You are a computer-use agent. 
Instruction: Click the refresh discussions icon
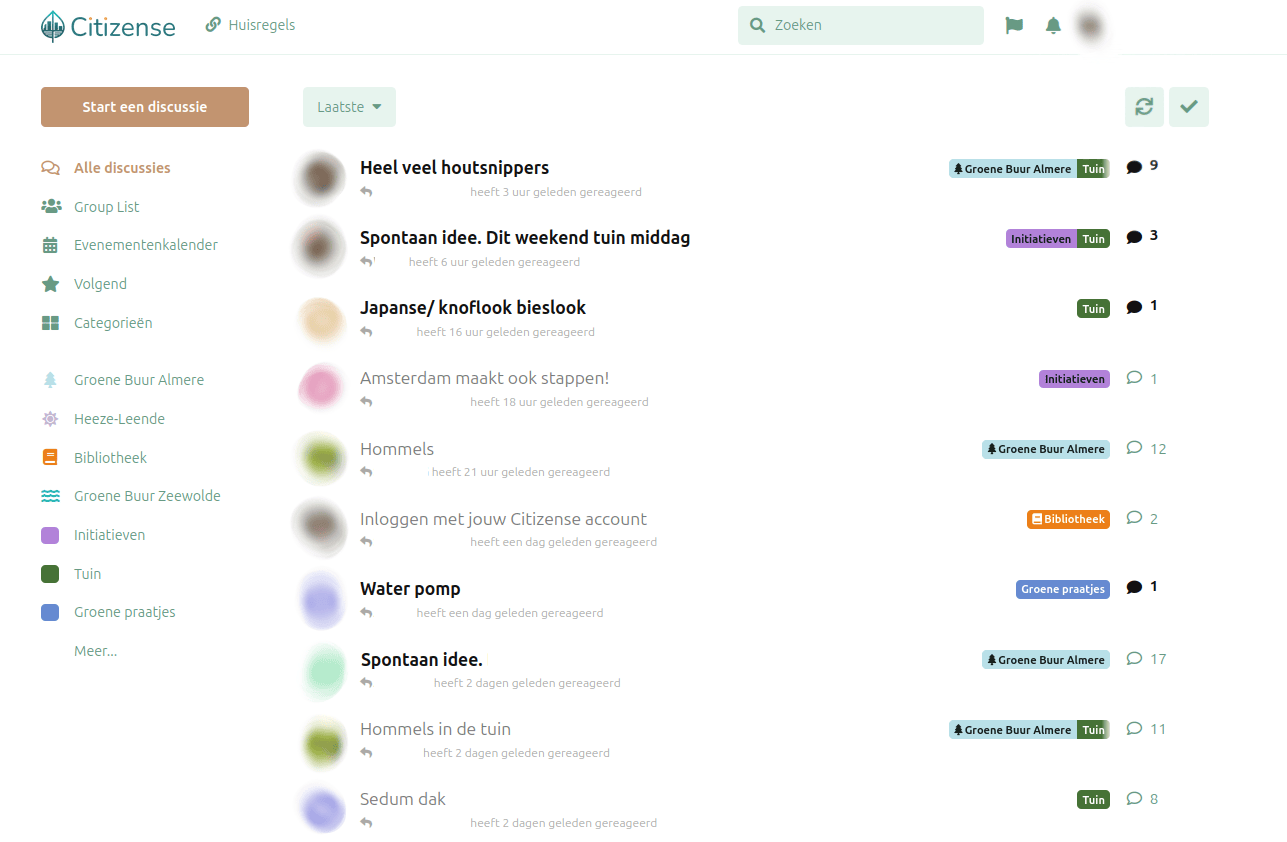coord(1144,107)
